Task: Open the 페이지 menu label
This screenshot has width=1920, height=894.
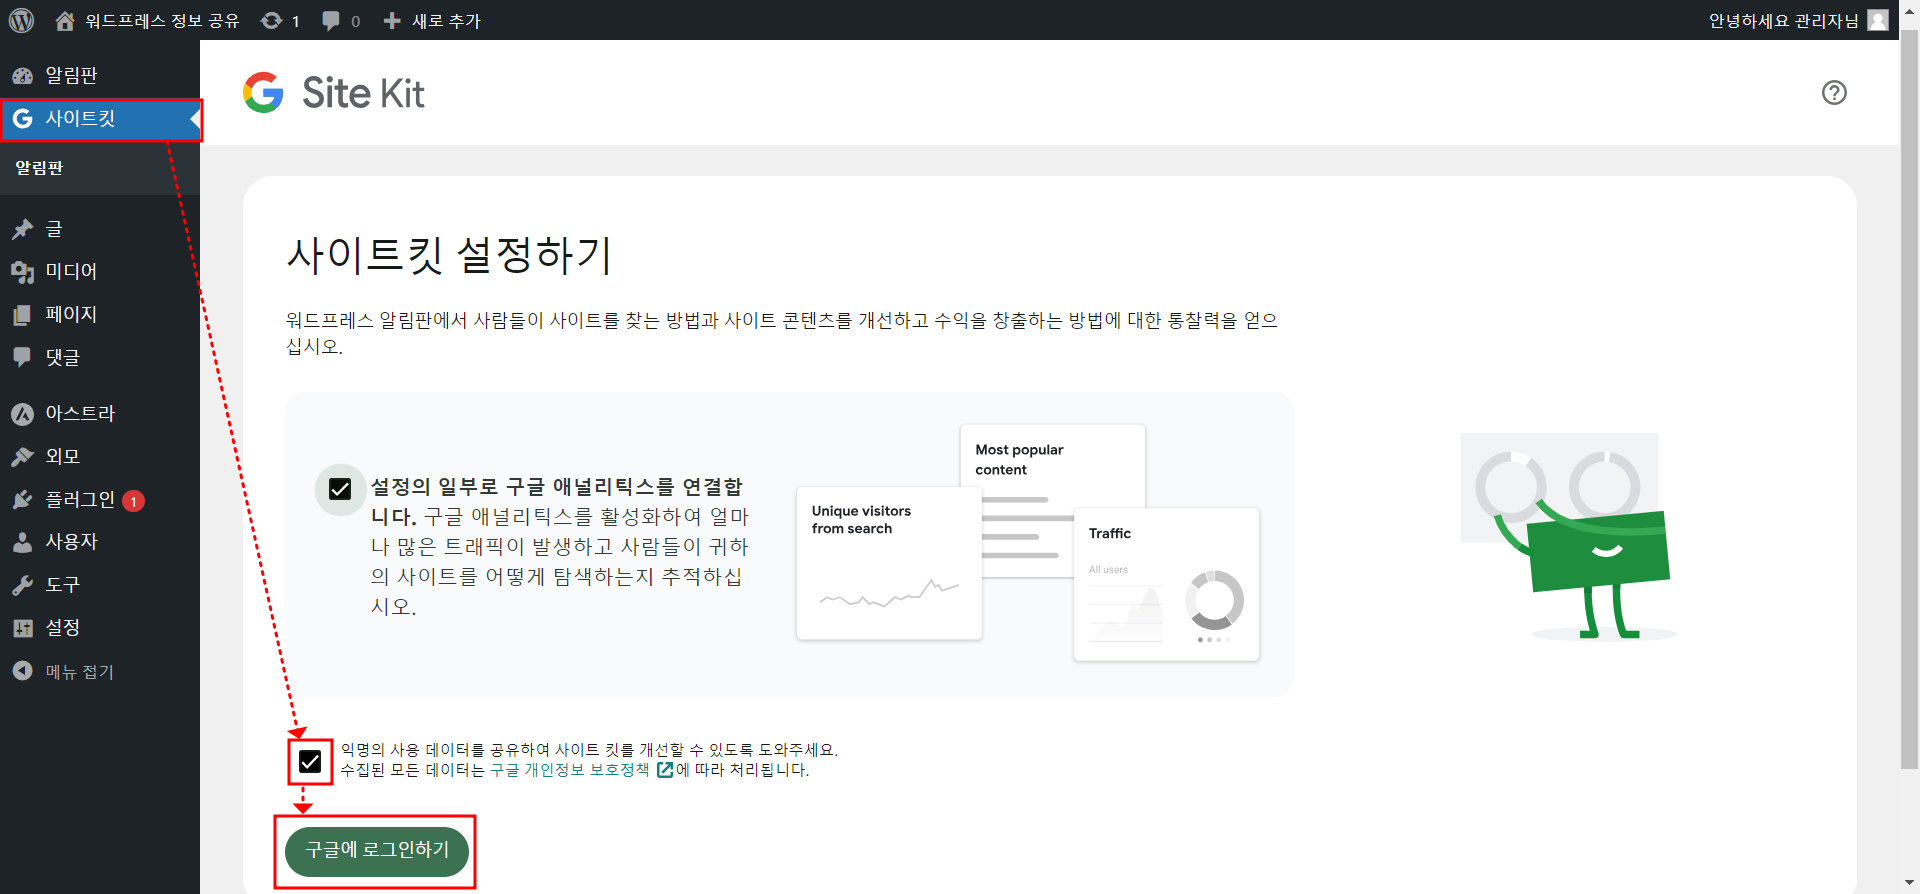Action: pos(71,314)
